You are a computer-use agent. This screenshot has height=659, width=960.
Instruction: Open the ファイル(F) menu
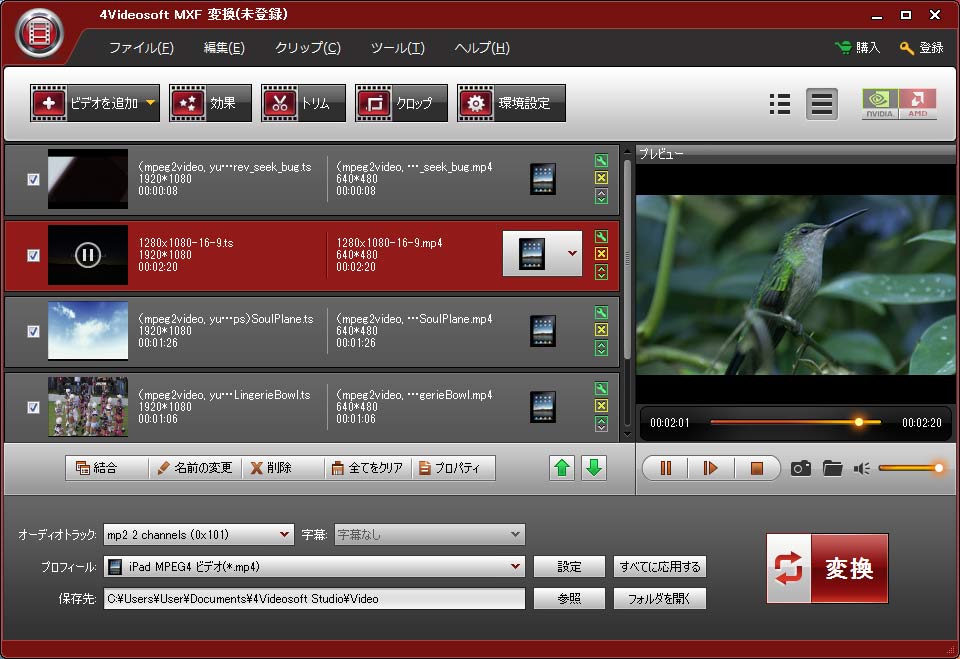point(141,48)
